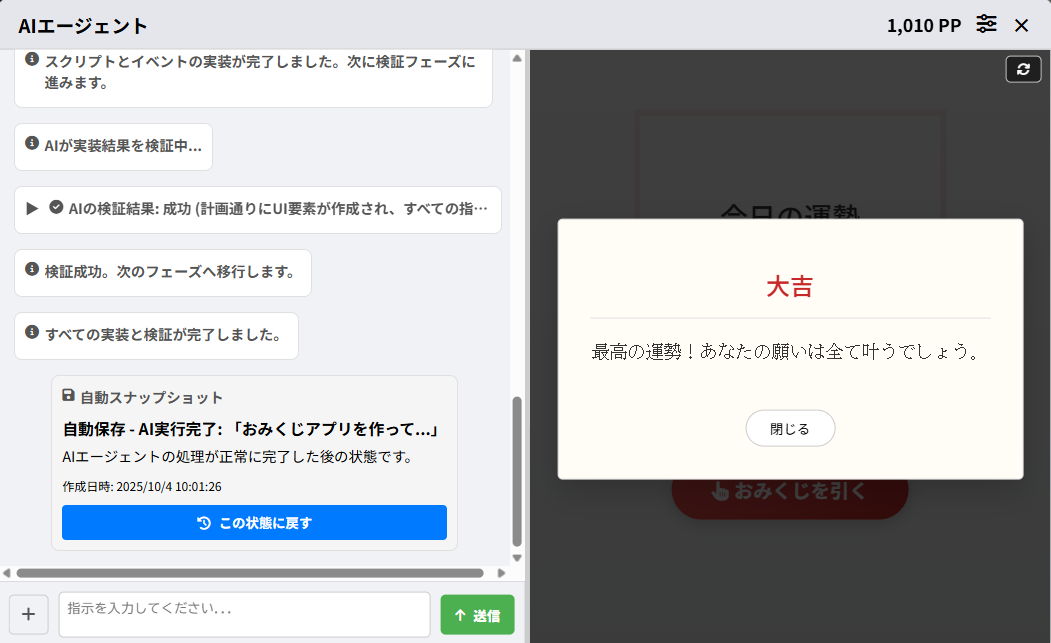The width and height of the screenshot is (1051, 643).
Task: Click the horizontal scrollbar right arrow
Action: click(x=502, y=573)
